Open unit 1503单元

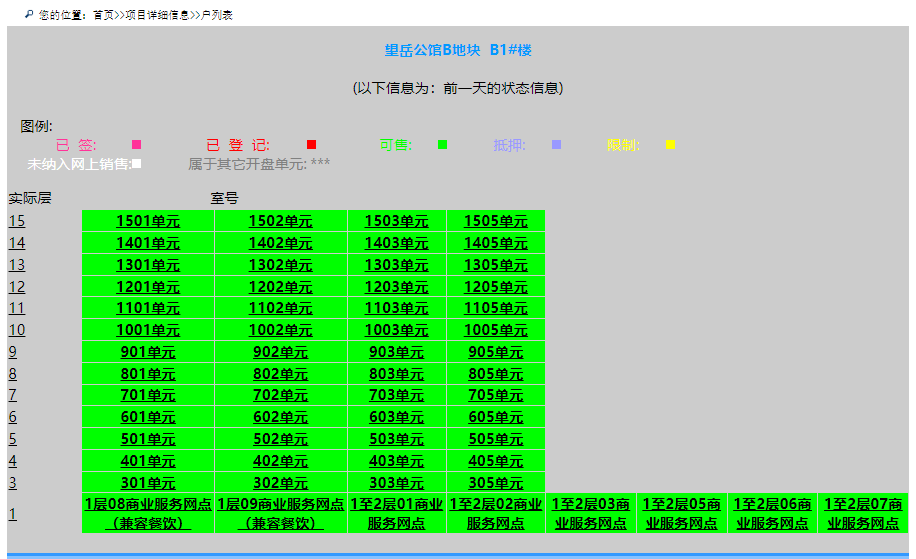[397, 221]
